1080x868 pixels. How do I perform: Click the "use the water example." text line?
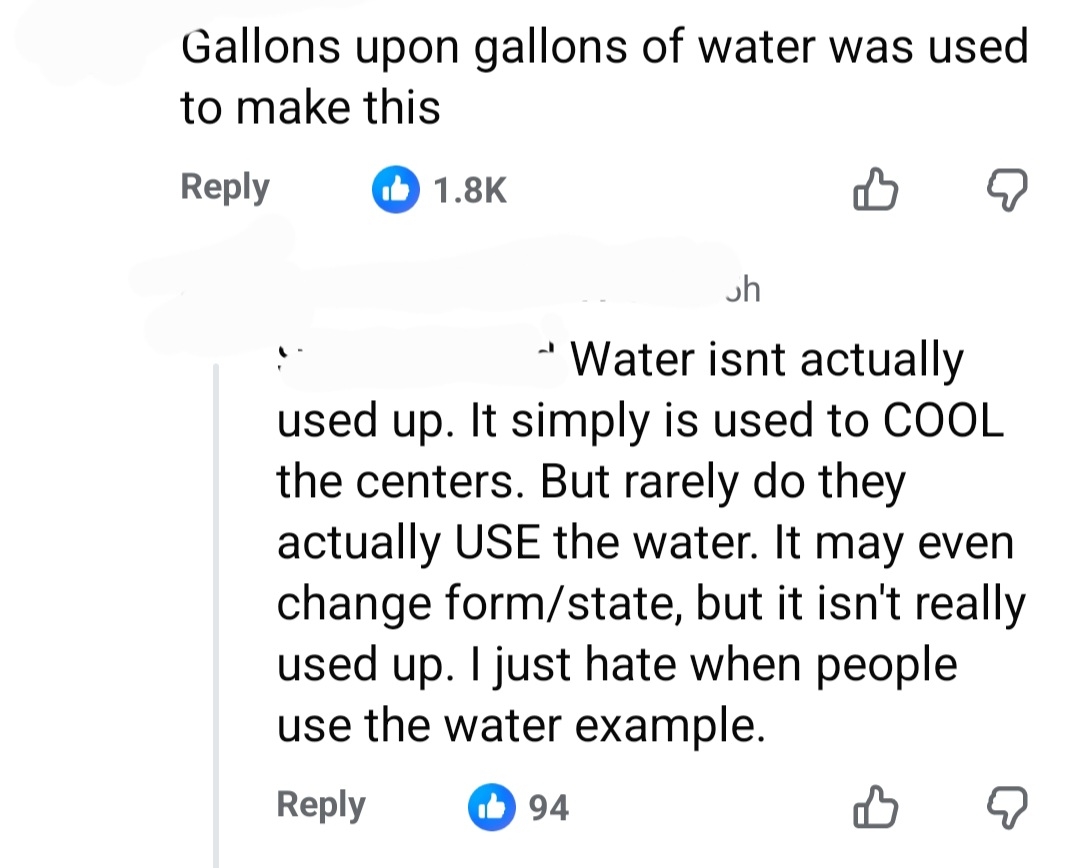[520, 726]
